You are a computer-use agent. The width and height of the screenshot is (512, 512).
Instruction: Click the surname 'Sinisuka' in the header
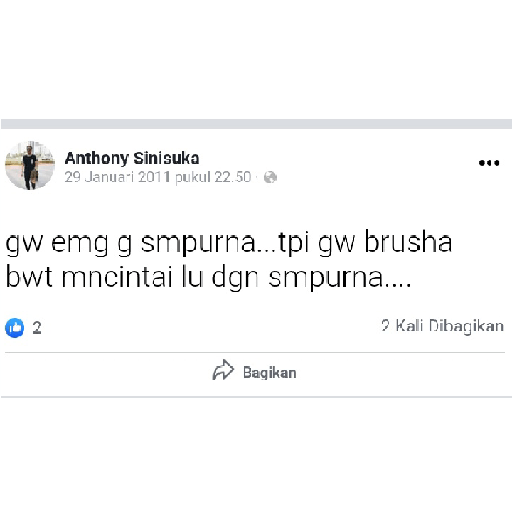click(x=166, y=158)
